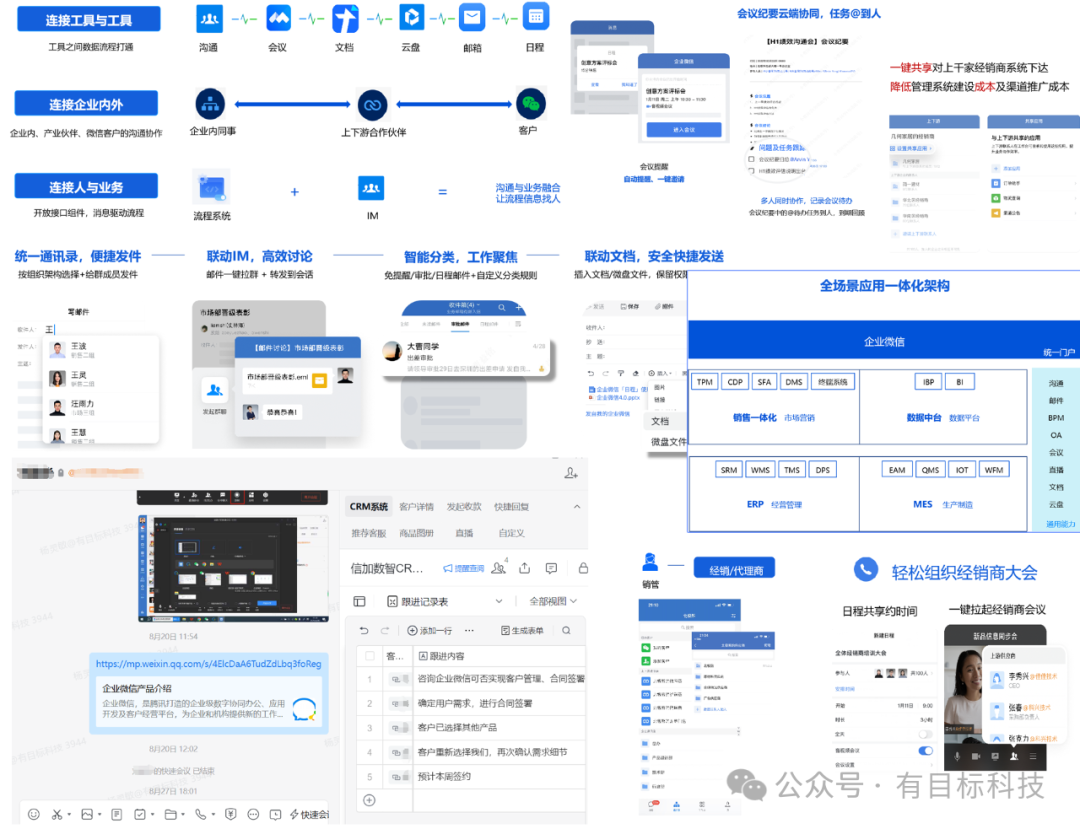Image resolution: width=1080 pixels, height=829 pixels.
Task: Click the microphone icon in video meeting bar
Action: (957, 756)
